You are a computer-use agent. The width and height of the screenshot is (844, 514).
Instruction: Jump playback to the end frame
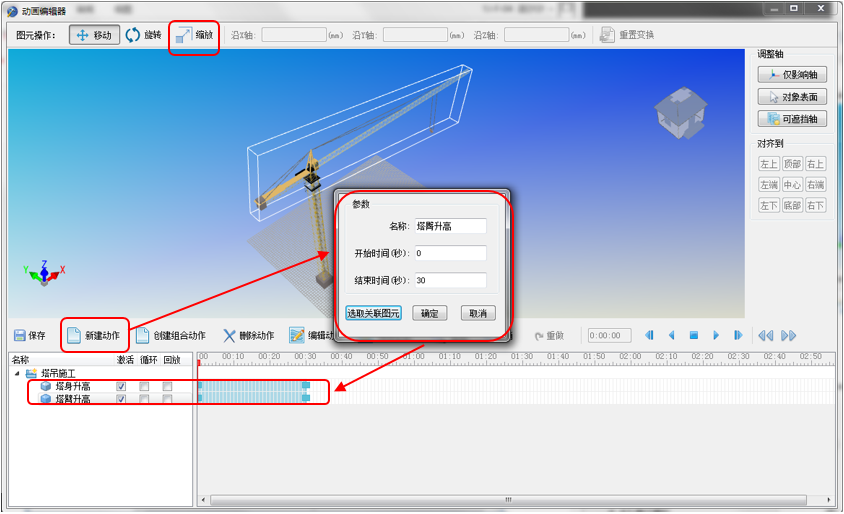(x=738, y=335)
